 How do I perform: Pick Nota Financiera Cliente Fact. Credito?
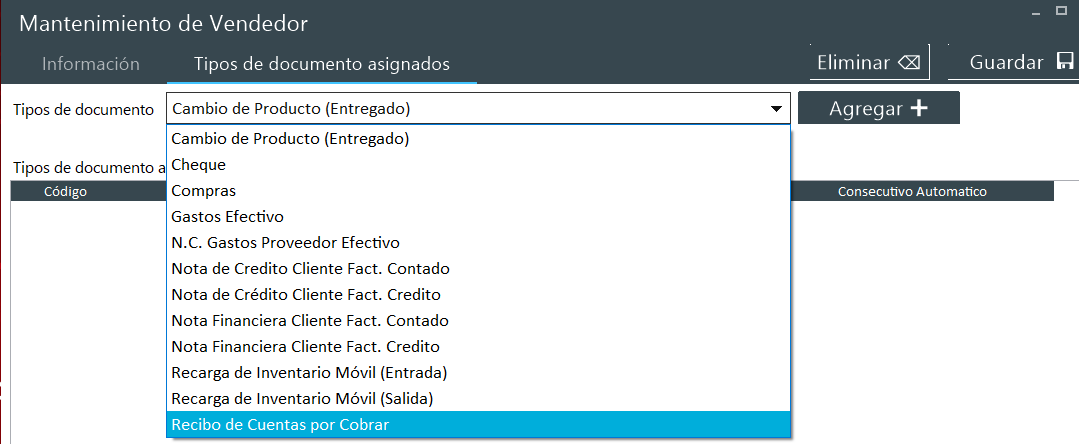(306, 347)
